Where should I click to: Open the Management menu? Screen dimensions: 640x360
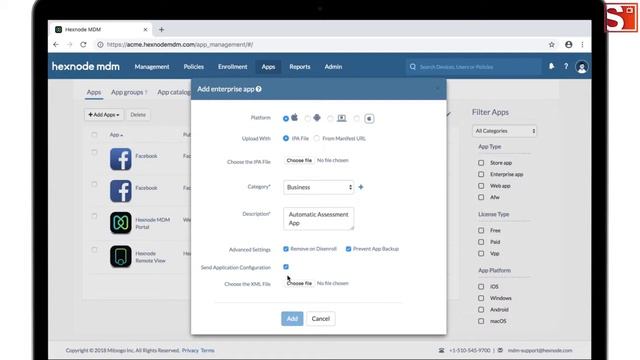pyautogui.click(x=152, y=67)
